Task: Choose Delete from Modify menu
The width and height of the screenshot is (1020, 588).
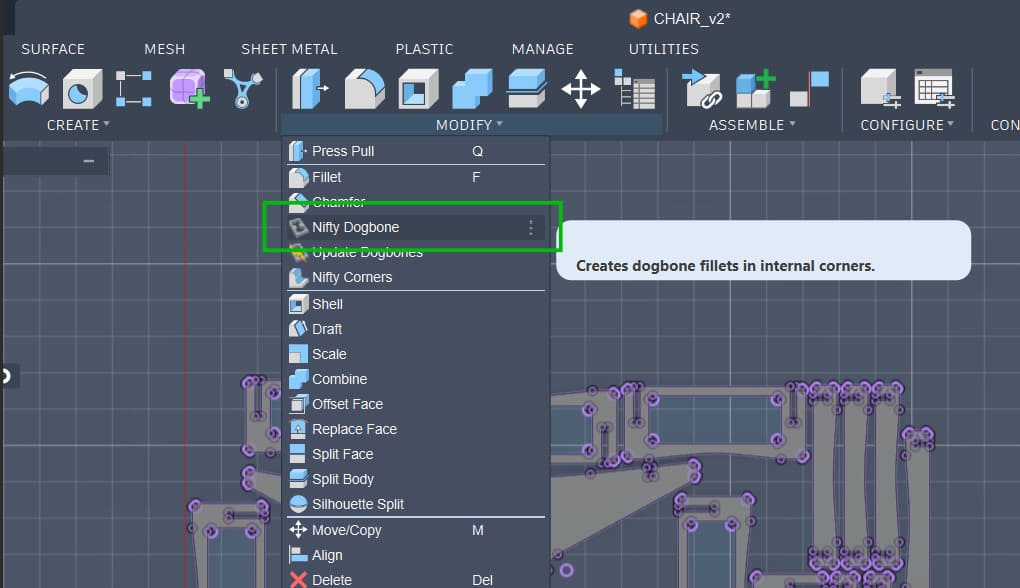Action: tap(416, 580)
